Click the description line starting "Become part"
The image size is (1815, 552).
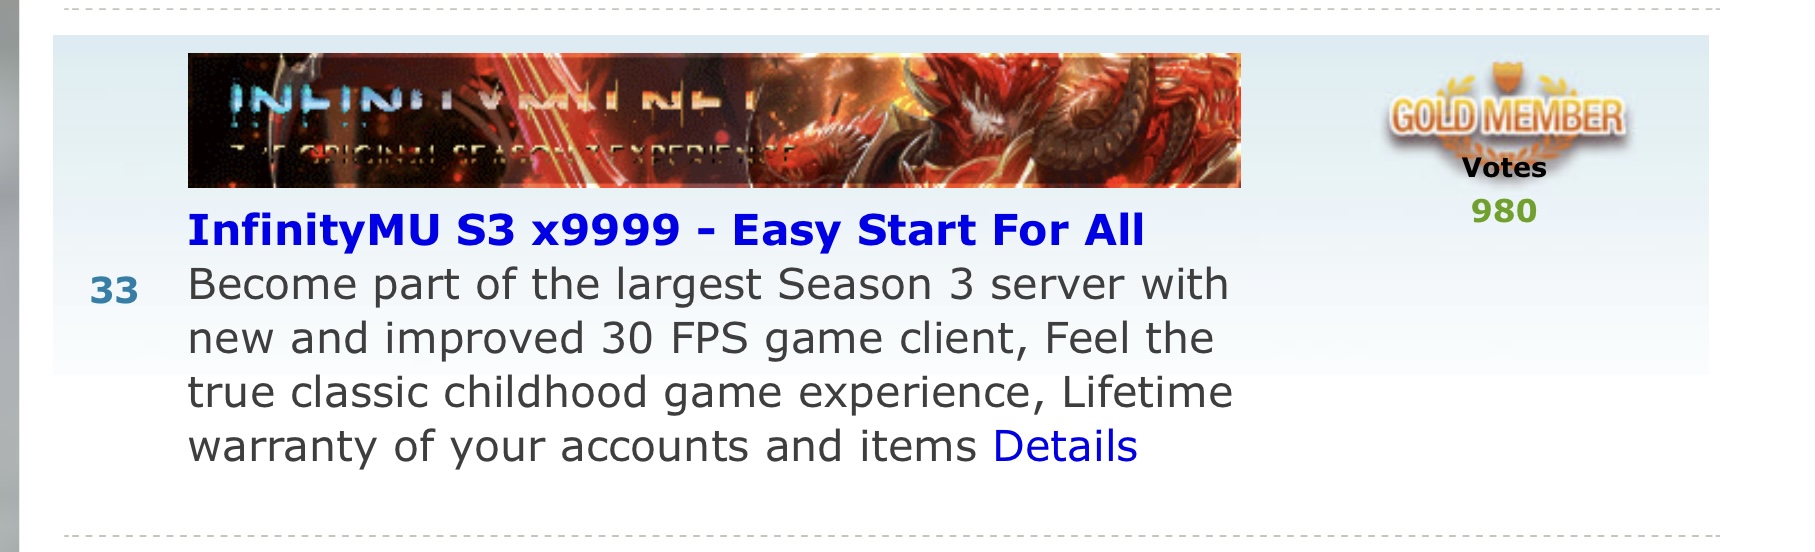pos(708,285)
